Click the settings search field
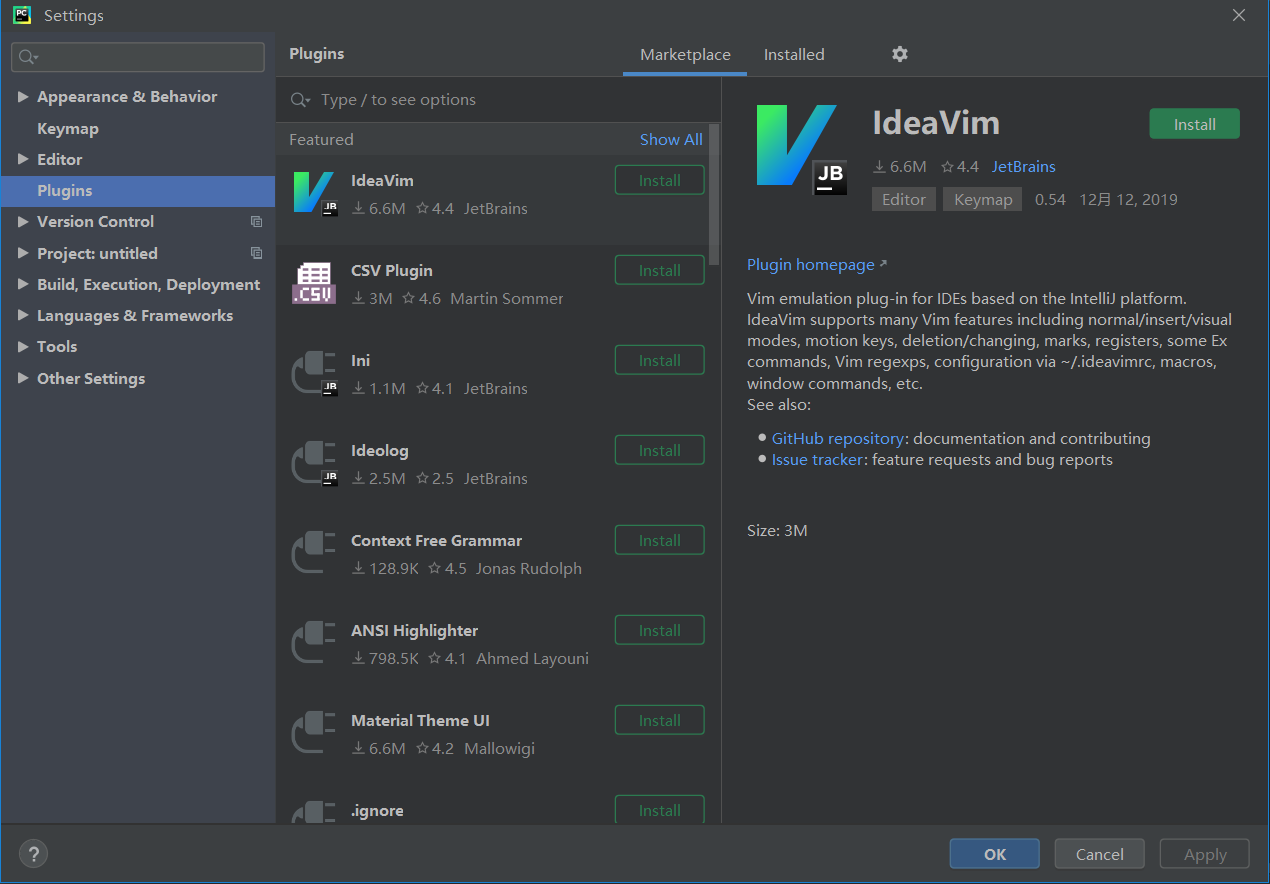This screenshot has width=1270, height=884. pyautogui.click(x=138, y=57)
